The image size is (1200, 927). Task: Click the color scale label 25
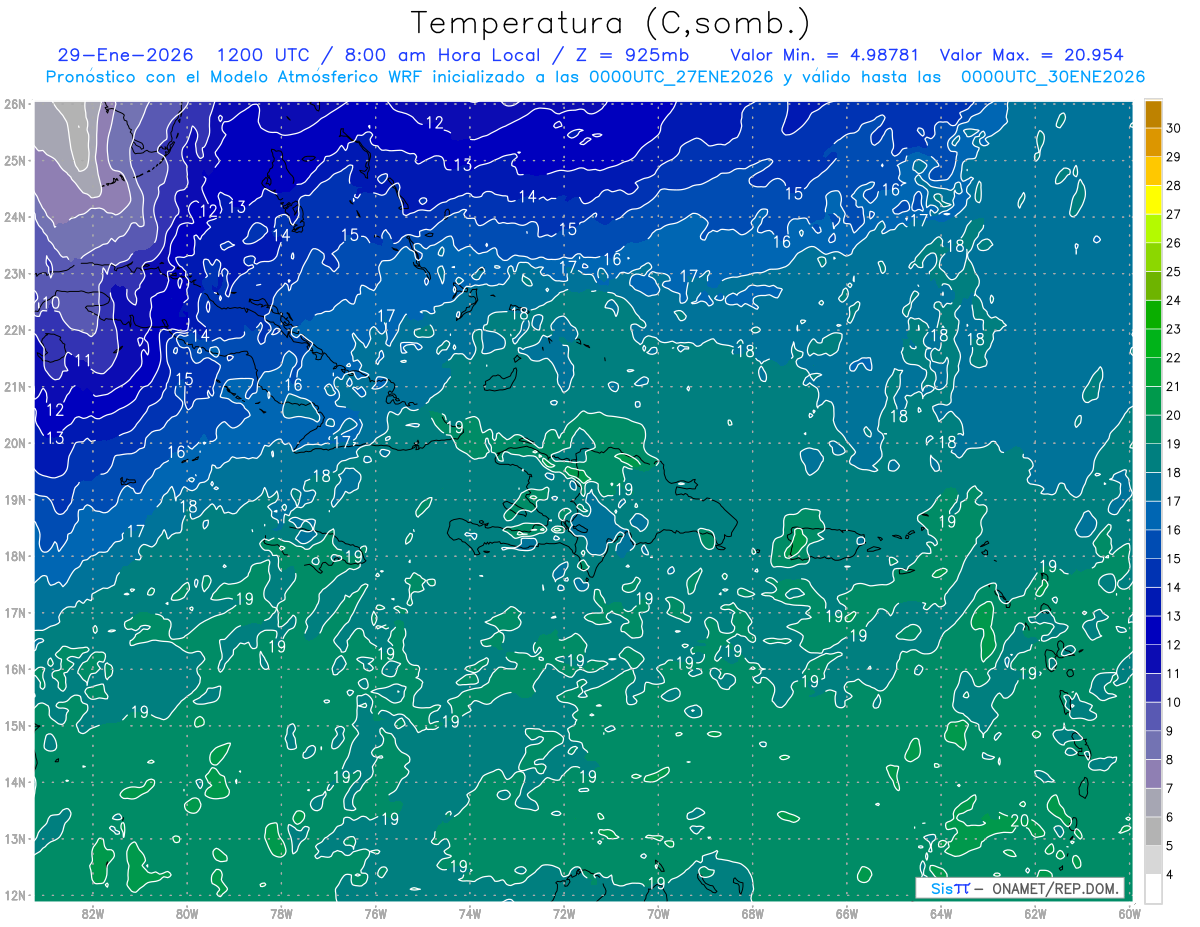pyautogui.click(x=1173, y=272)
